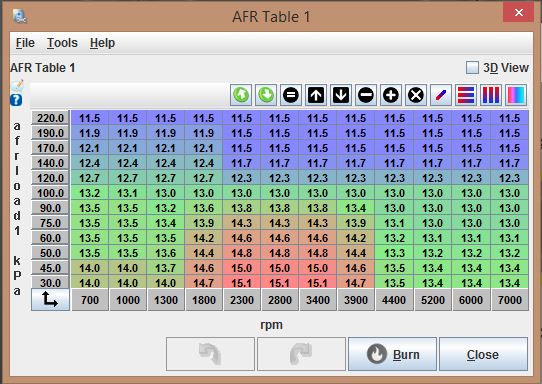Click the multiply cells X icon

(x=416, y=95)
